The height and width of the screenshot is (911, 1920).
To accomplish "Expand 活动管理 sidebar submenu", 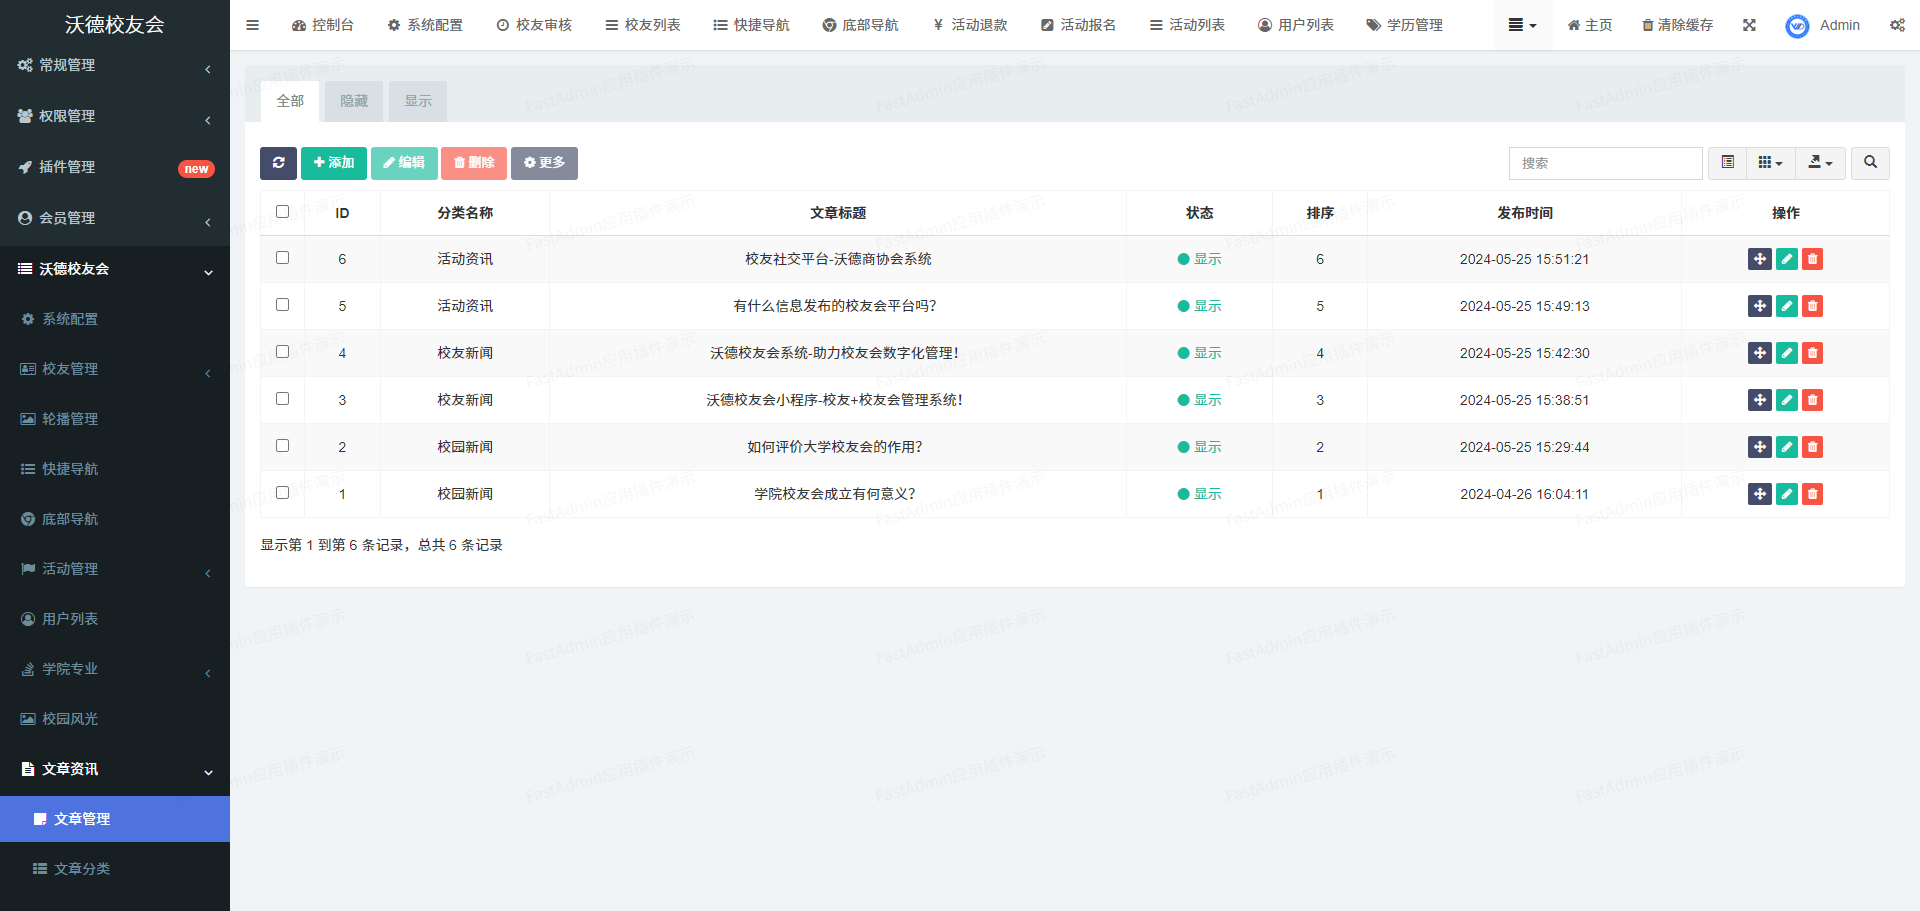I will pyautogui.click(x=115, y=569).
